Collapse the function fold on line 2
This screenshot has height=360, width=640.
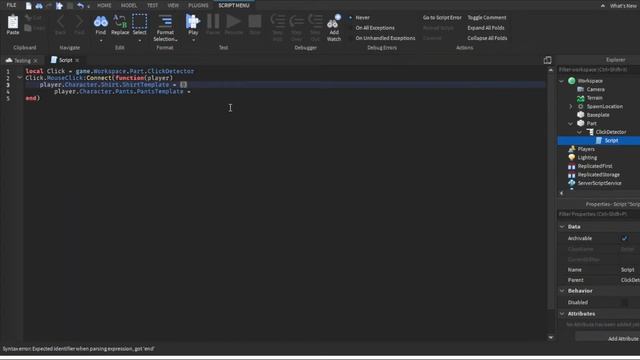pyautogui.click(x=20, y=78)
